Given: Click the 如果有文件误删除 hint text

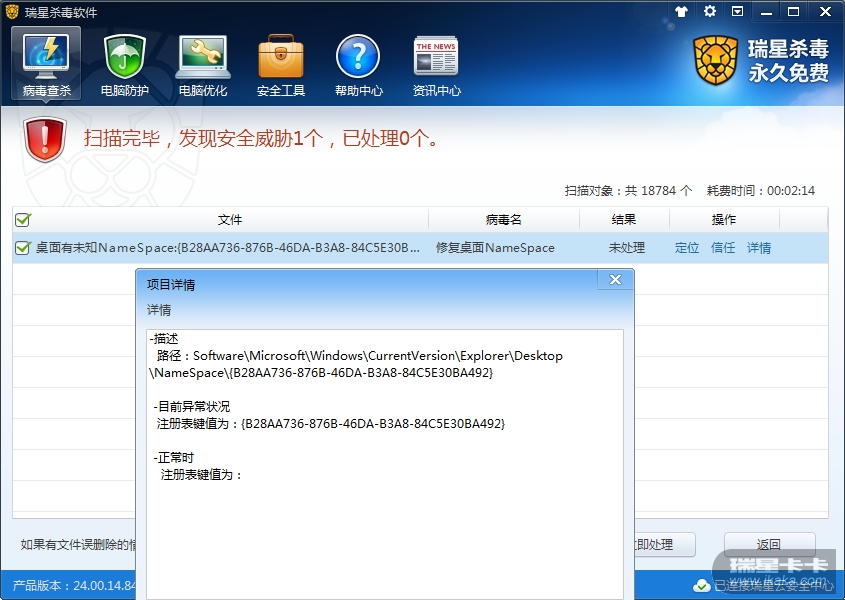Looking at the screenshot, I should click(78, 544).
